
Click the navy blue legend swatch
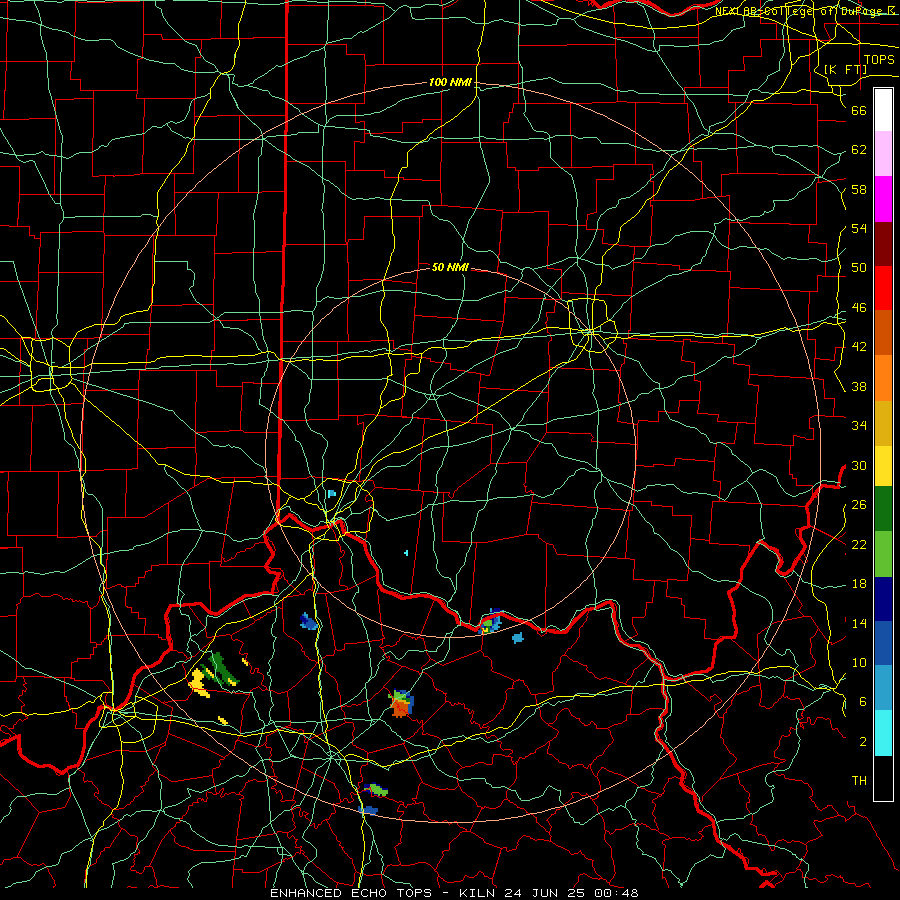[883, 599]
